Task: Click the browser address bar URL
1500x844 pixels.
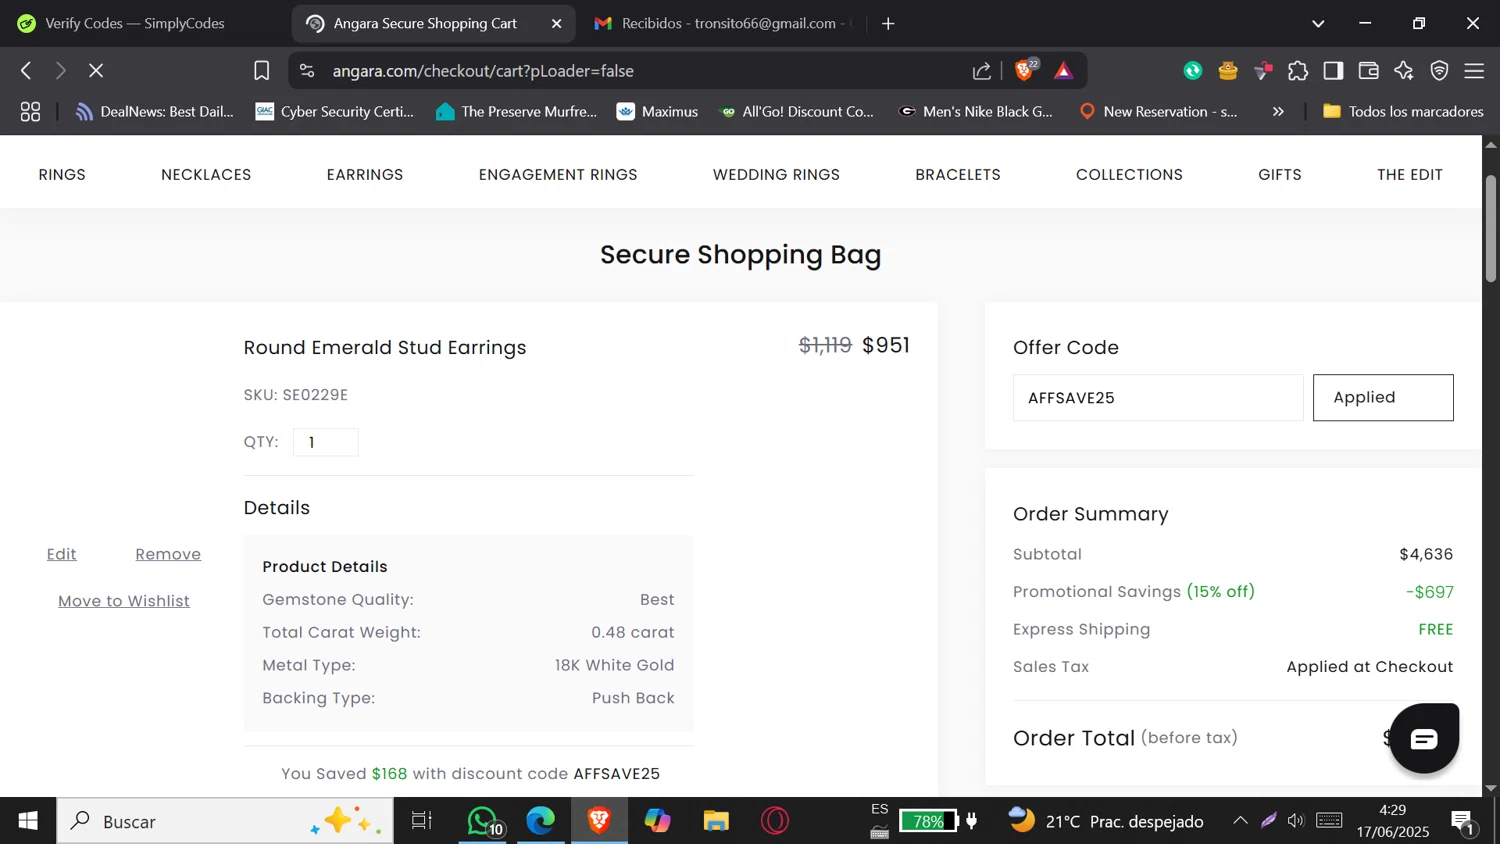Action: 483,71
